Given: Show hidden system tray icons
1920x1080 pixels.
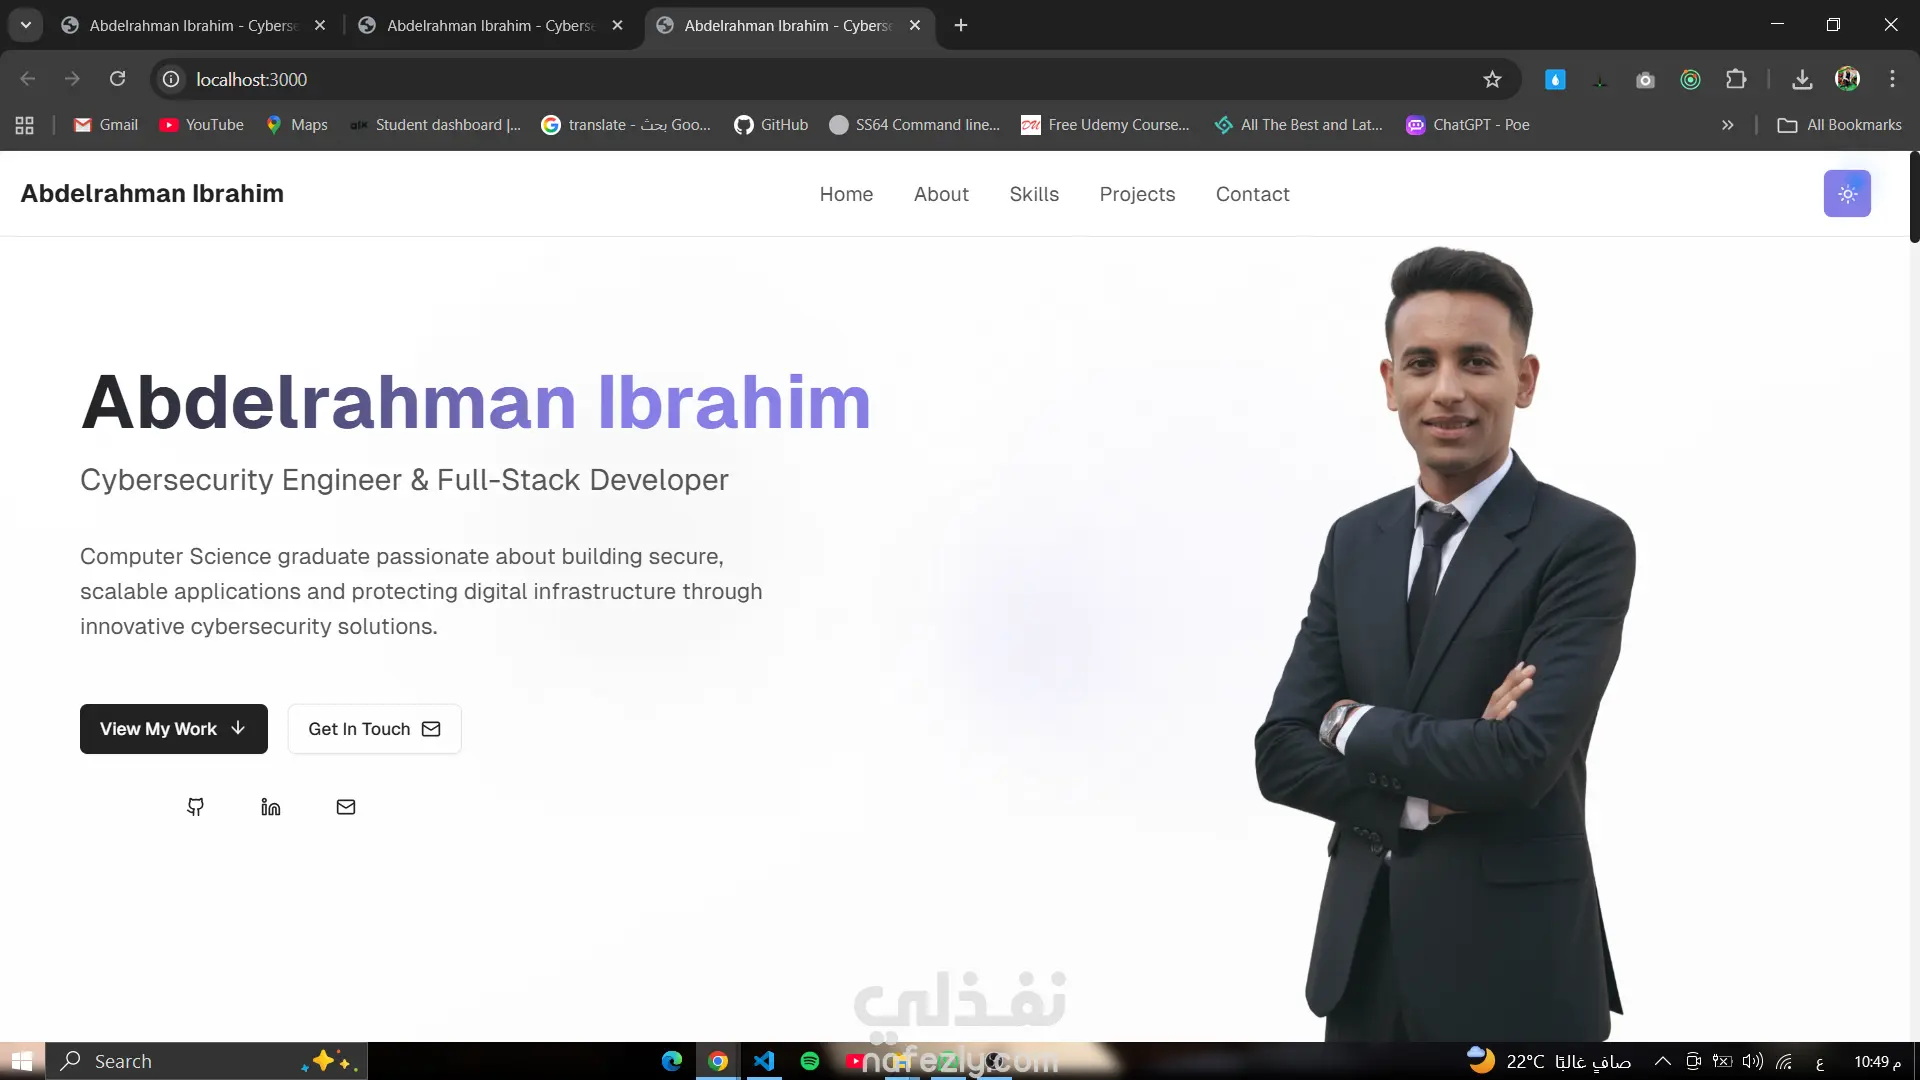Looking at the screenshot, I should coord(1662,1061).
